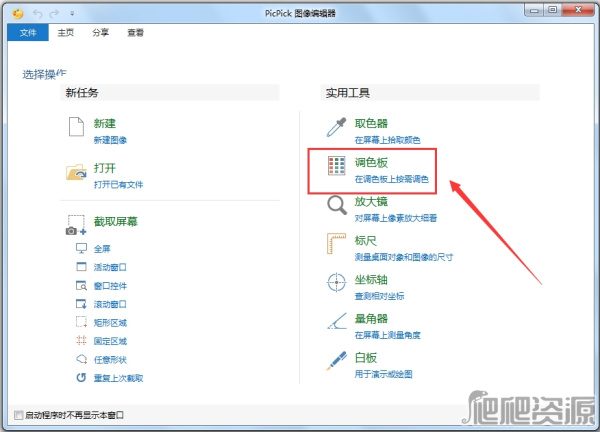Click the 标尺 ruler icon
This screenshot has width=600, height=432.
(336, 244)
